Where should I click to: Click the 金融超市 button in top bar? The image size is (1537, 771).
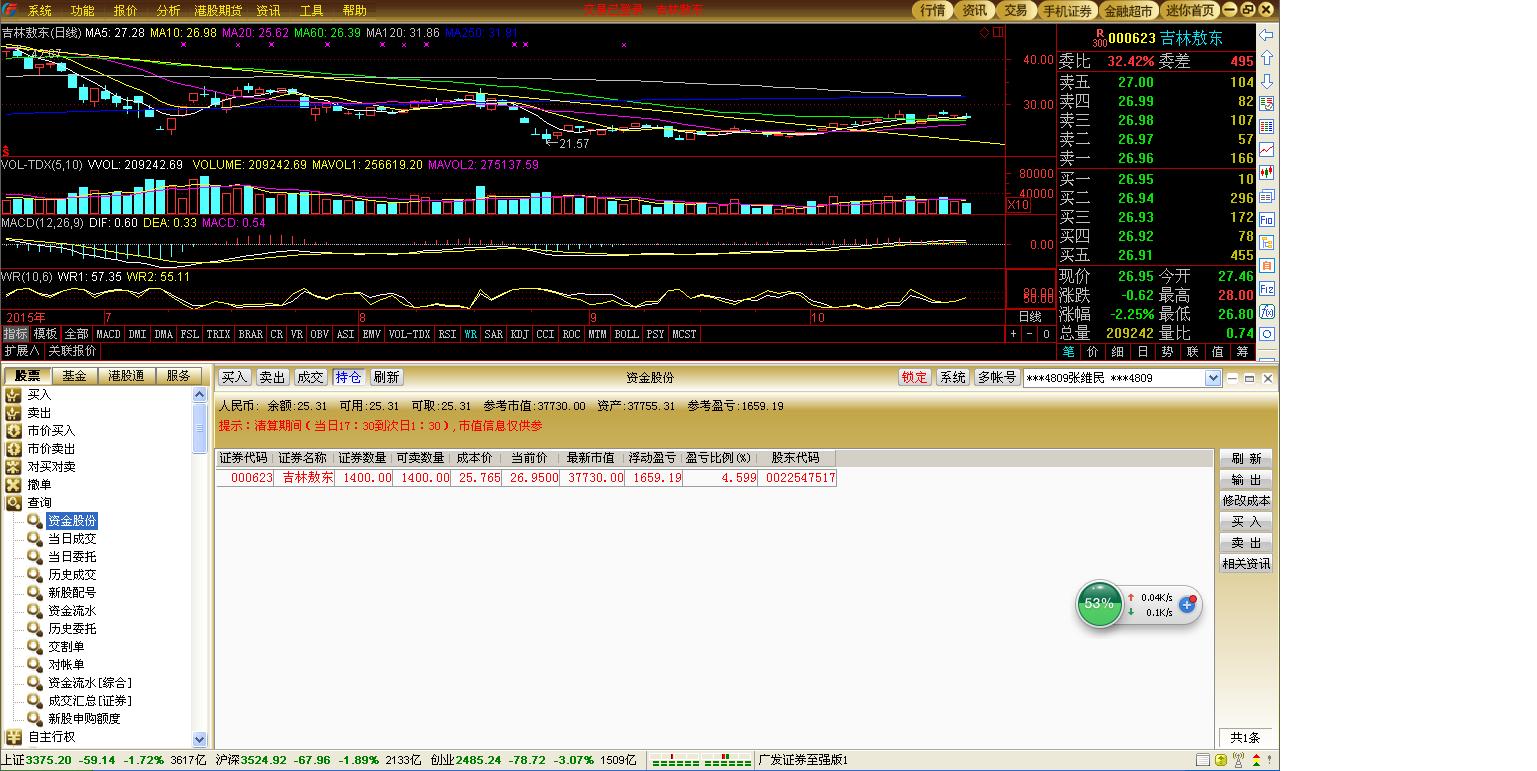pyautogui.click(x=1128, y=10)
